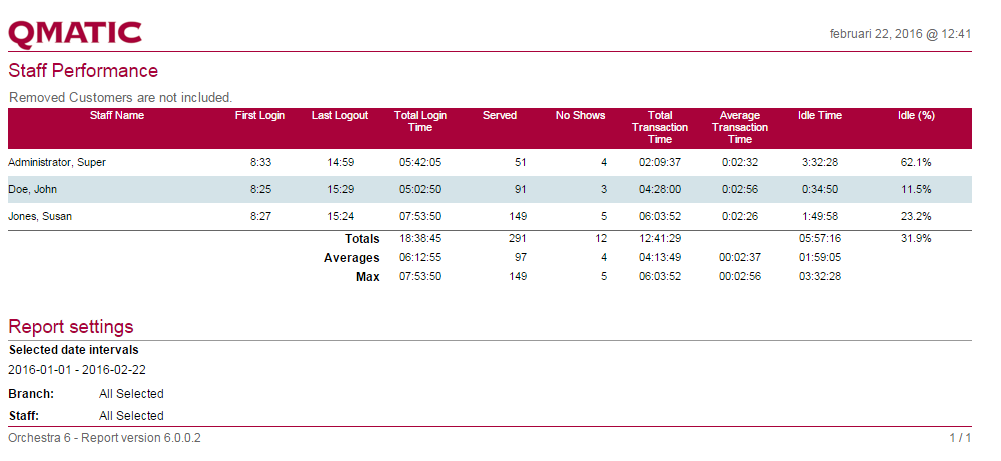This screenshot has height=461, width=1001.
Task: Click the No Shows column header
Action: 581,116
